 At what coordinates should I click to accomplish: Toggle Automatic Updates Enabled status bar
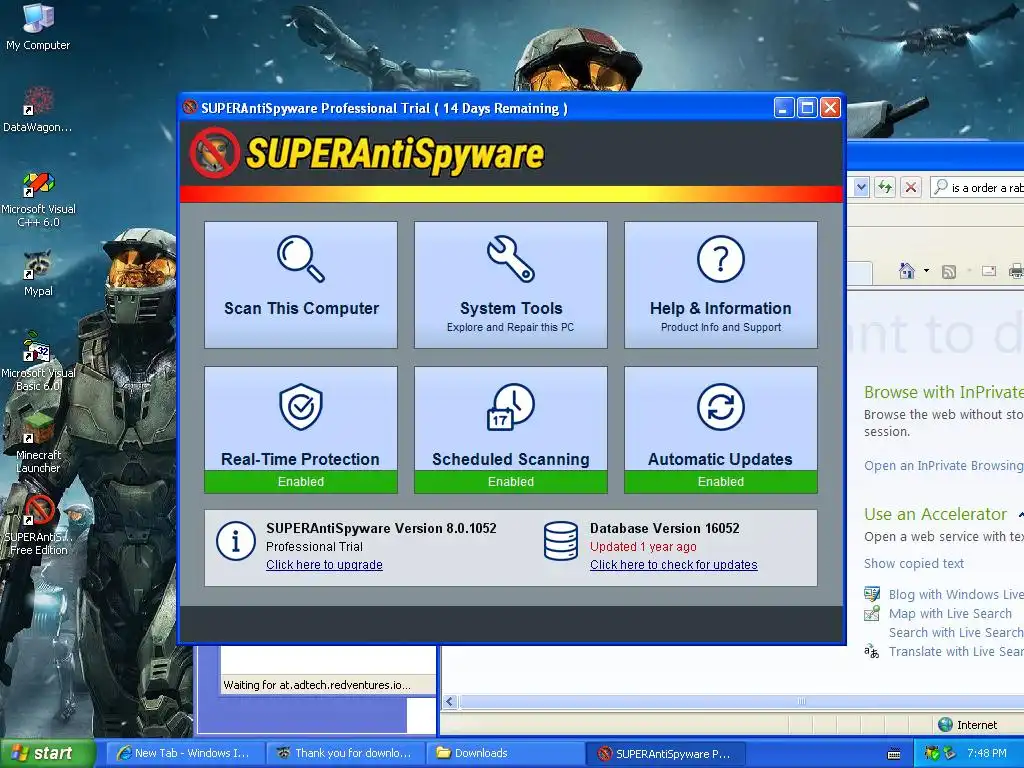click(720, 482)
